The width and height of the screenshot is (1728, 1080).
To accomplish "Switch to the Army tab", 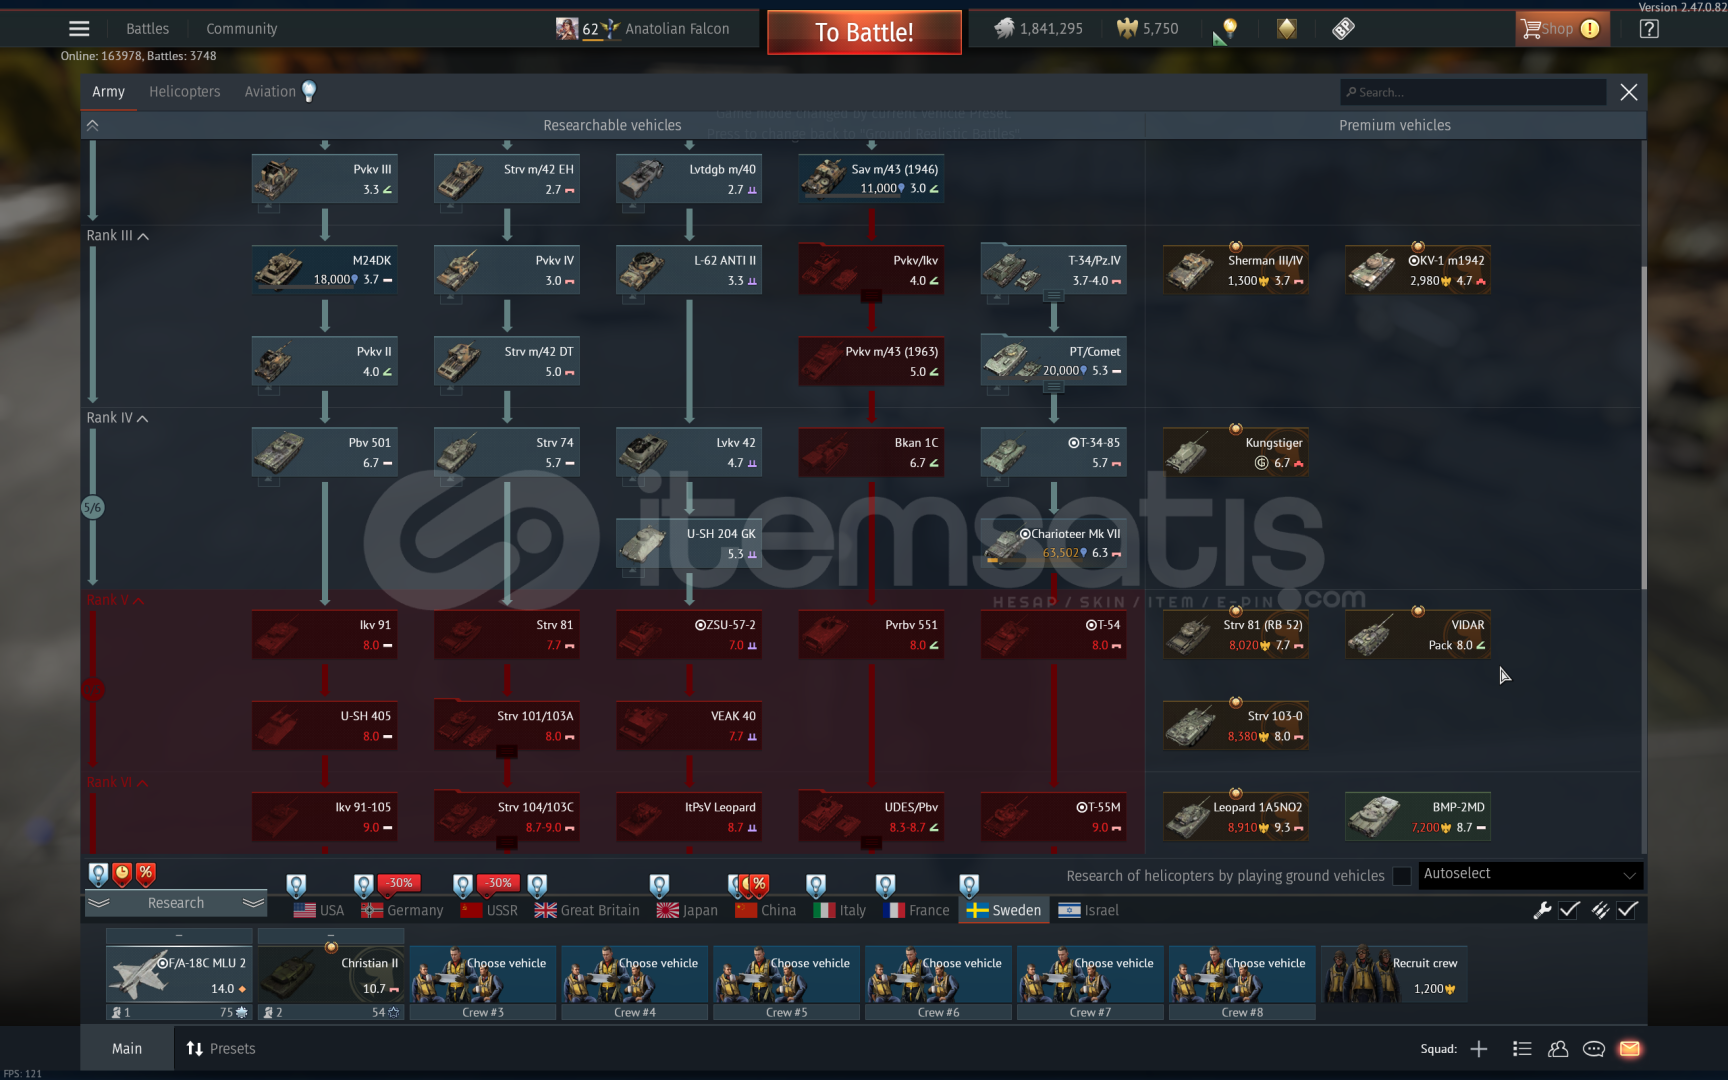I will pyautogui.click(x=108, y=92).
